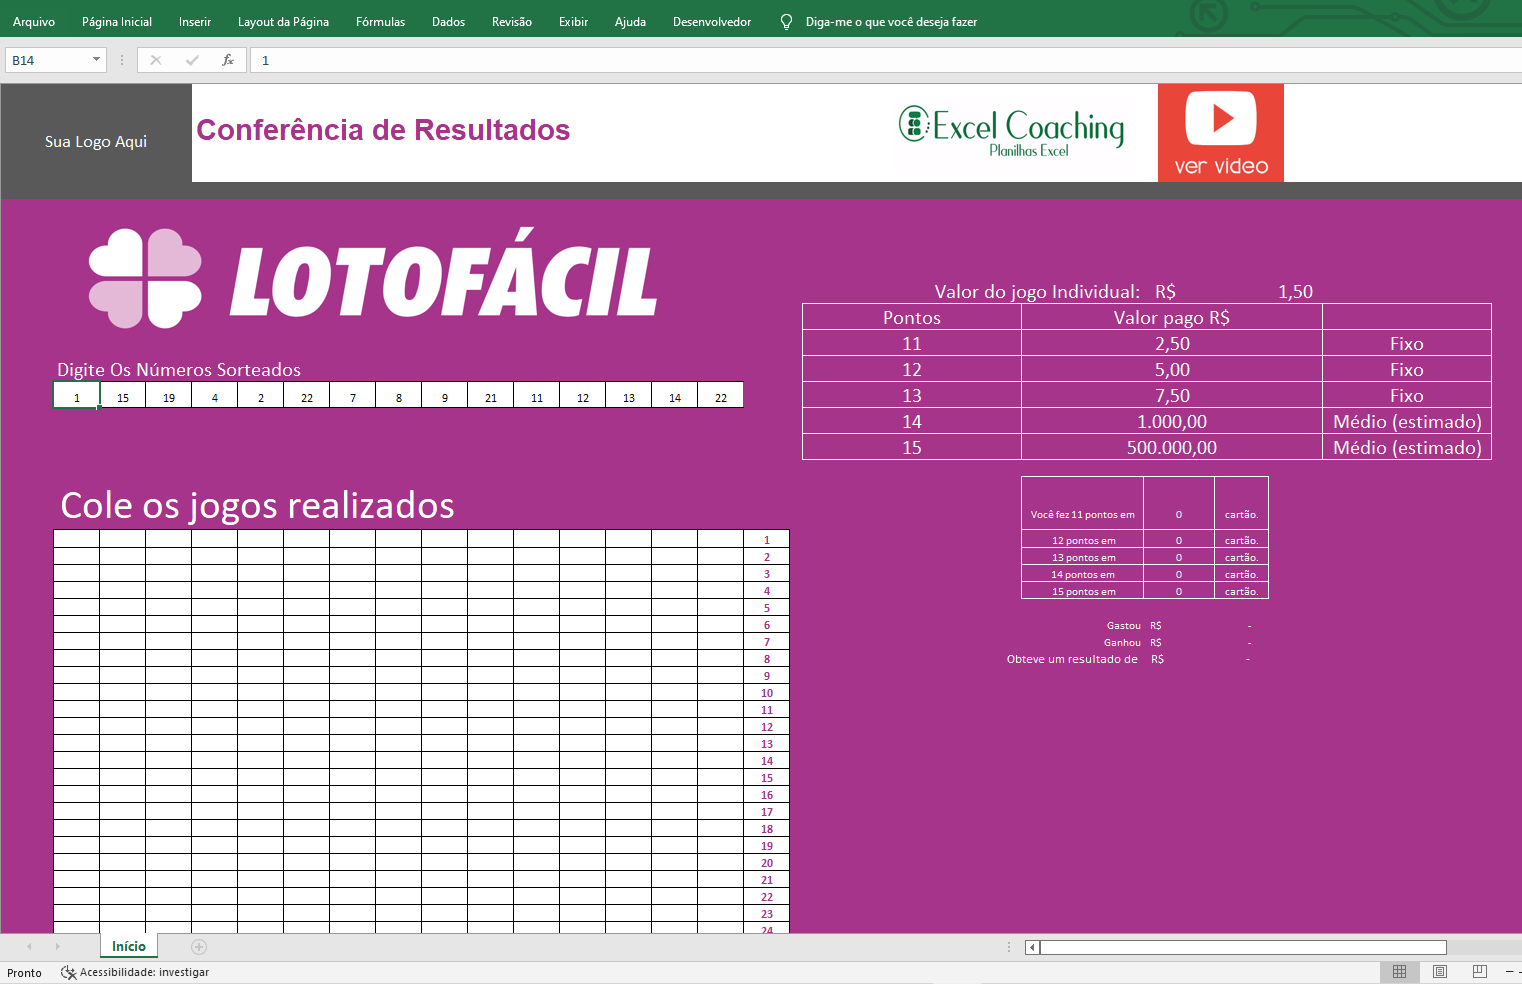The height and width of the screenshot is (984, 1522).
Task: Click the 'Médio (estimado)' cell for 15 points
Action: click(x=1407, y=447)
